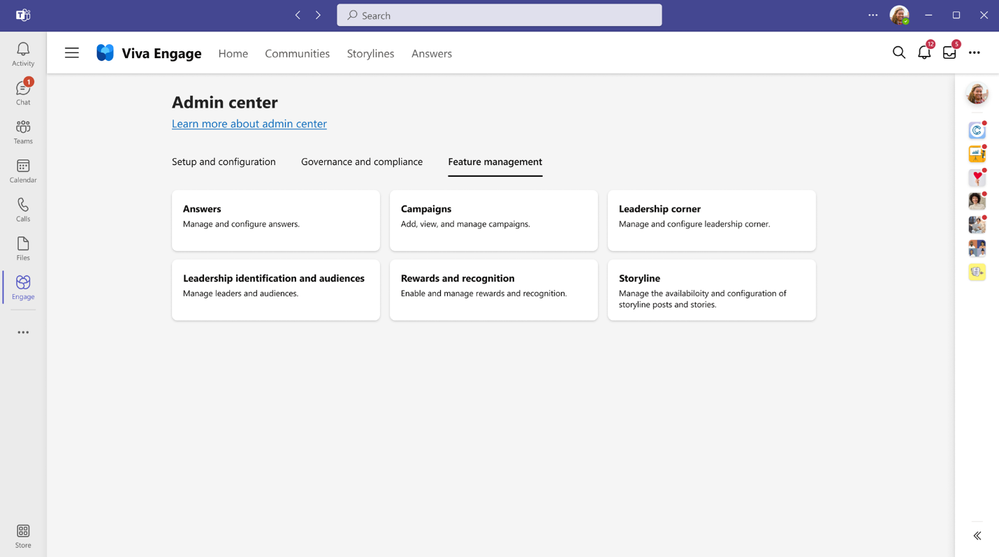Viewport: 999px width, 557px height.
Task: Open the office meeting photo community thumbnail
Action: (977, 224)
